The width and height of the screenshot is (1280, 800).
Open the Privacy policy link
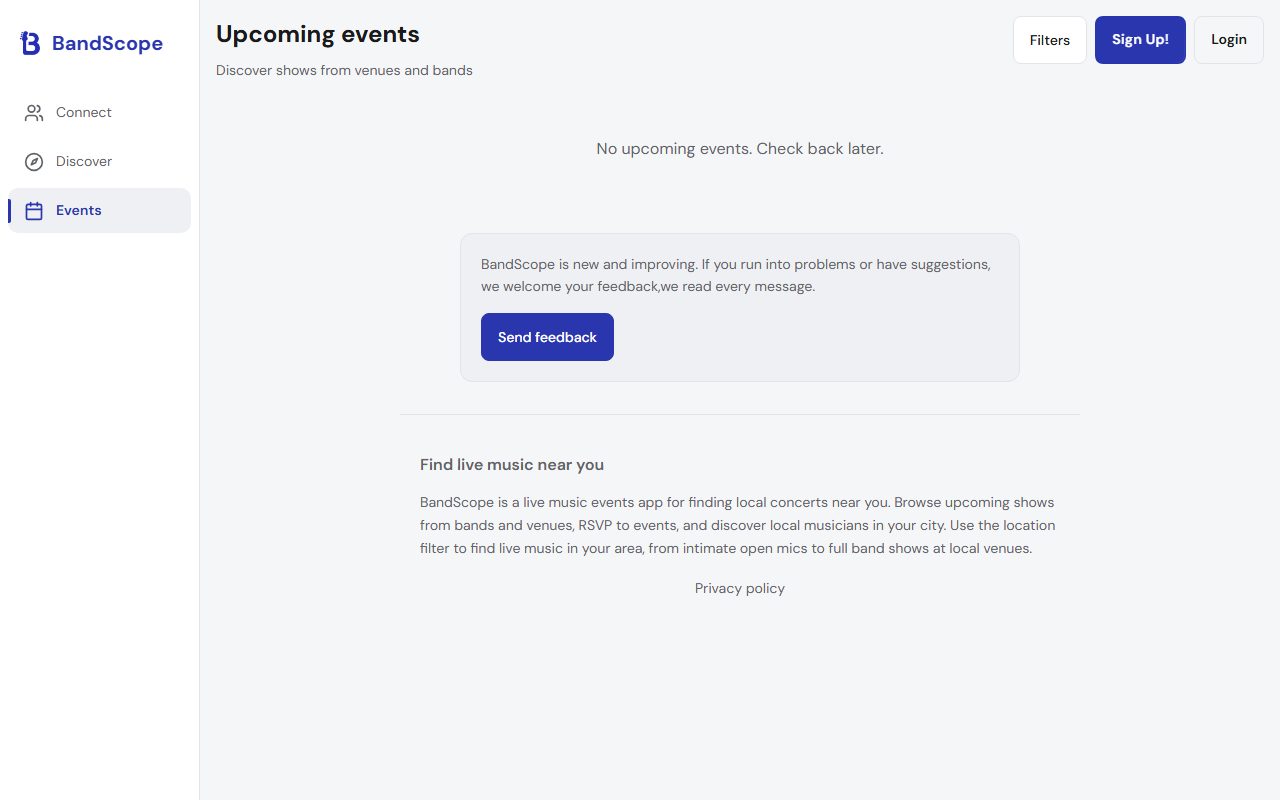tap(740, 588)
